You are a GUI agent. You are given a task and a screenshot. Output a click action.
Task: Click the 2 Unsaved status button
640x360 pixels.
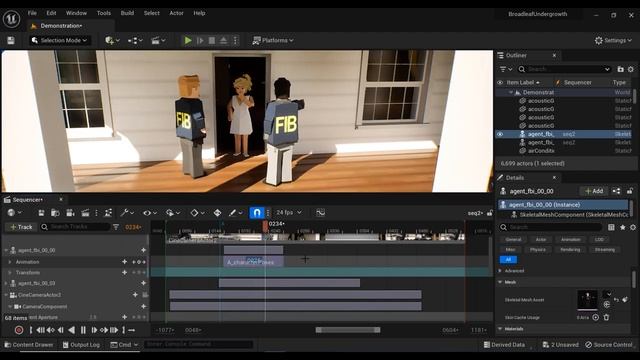pyautogui.click(x=560, y=345)
